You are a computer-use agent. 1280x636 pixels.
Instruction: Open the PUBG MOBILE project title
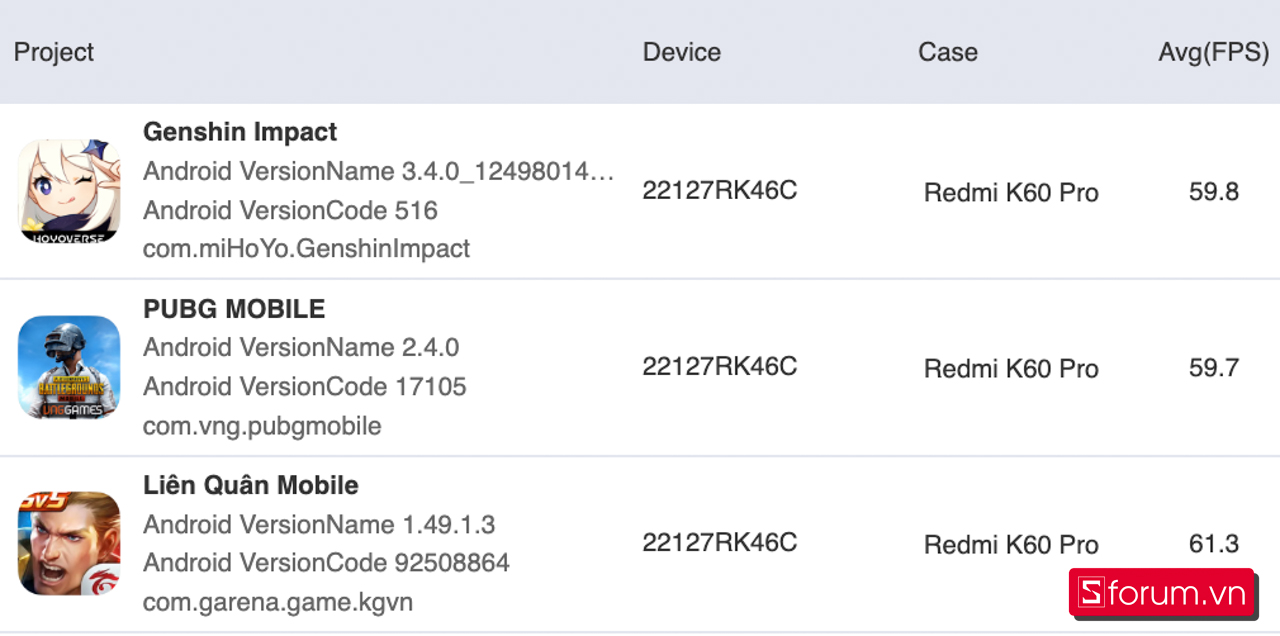[234, 309]
